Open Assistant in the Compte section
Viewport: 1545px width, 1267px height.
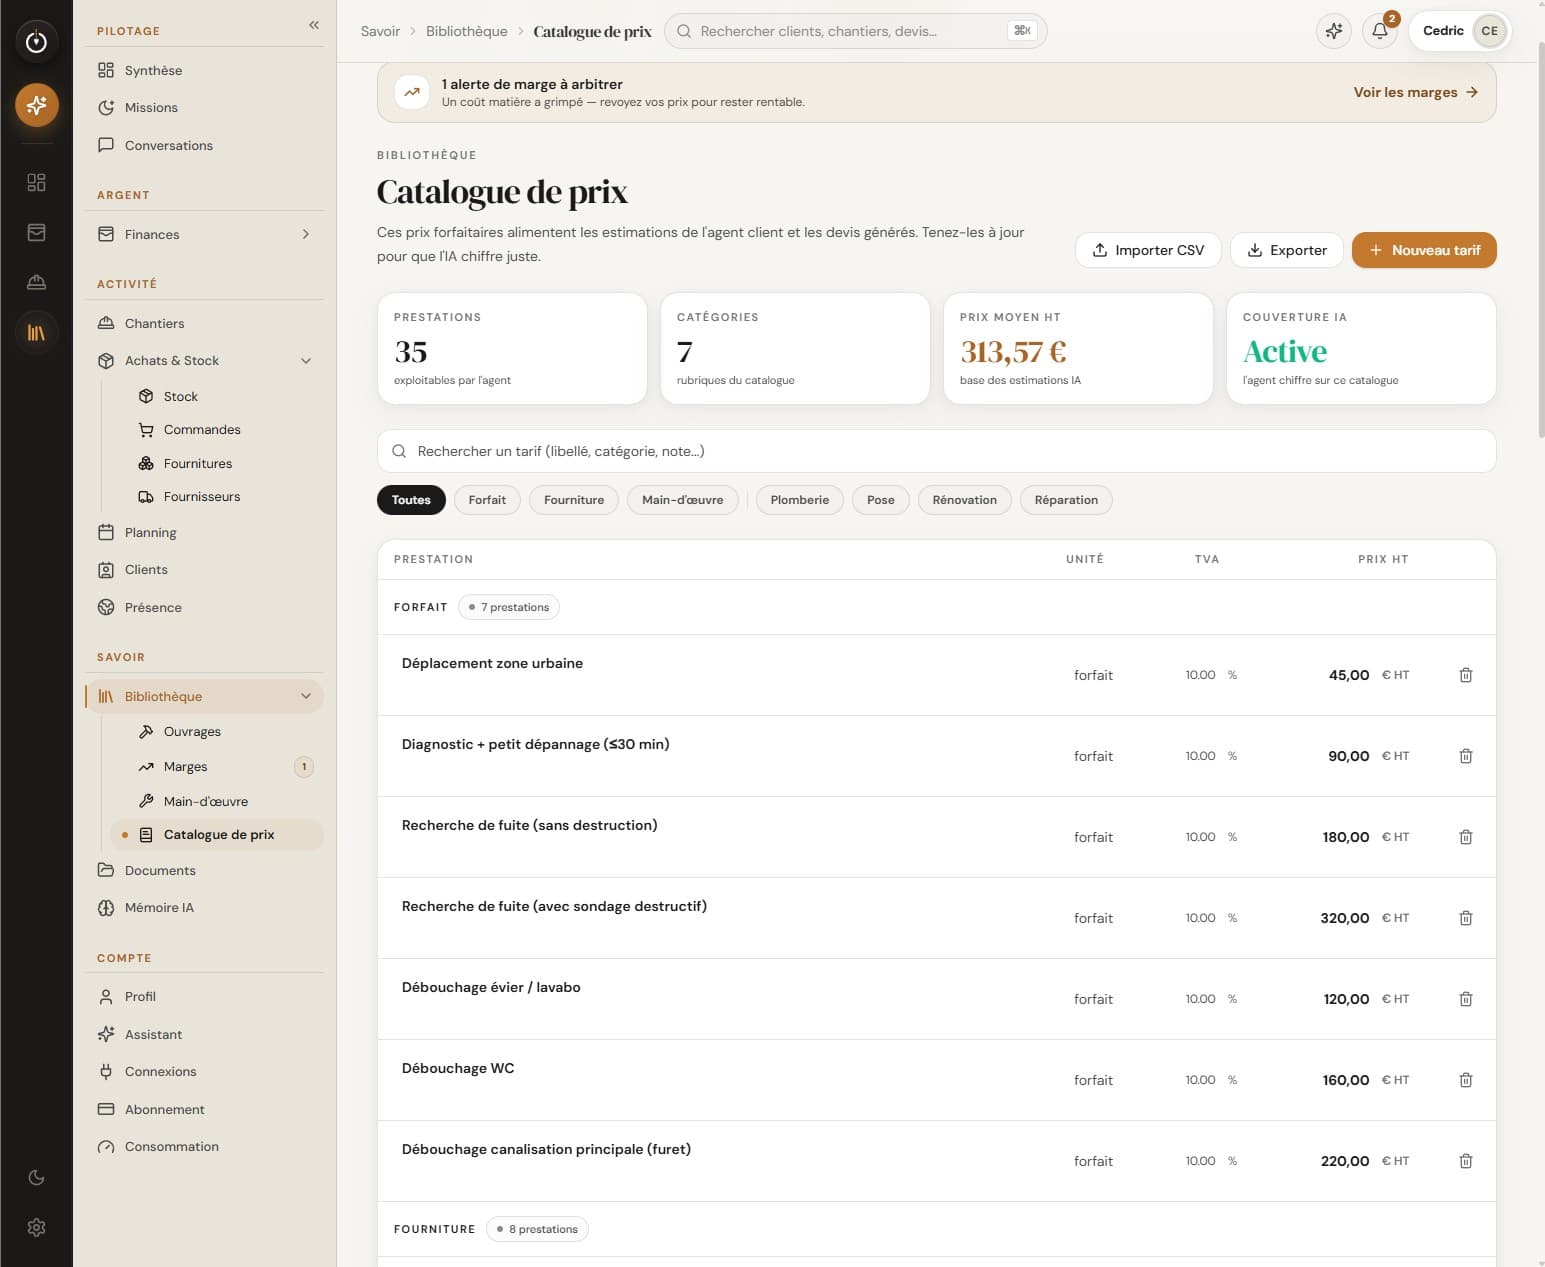point(205,1034)
